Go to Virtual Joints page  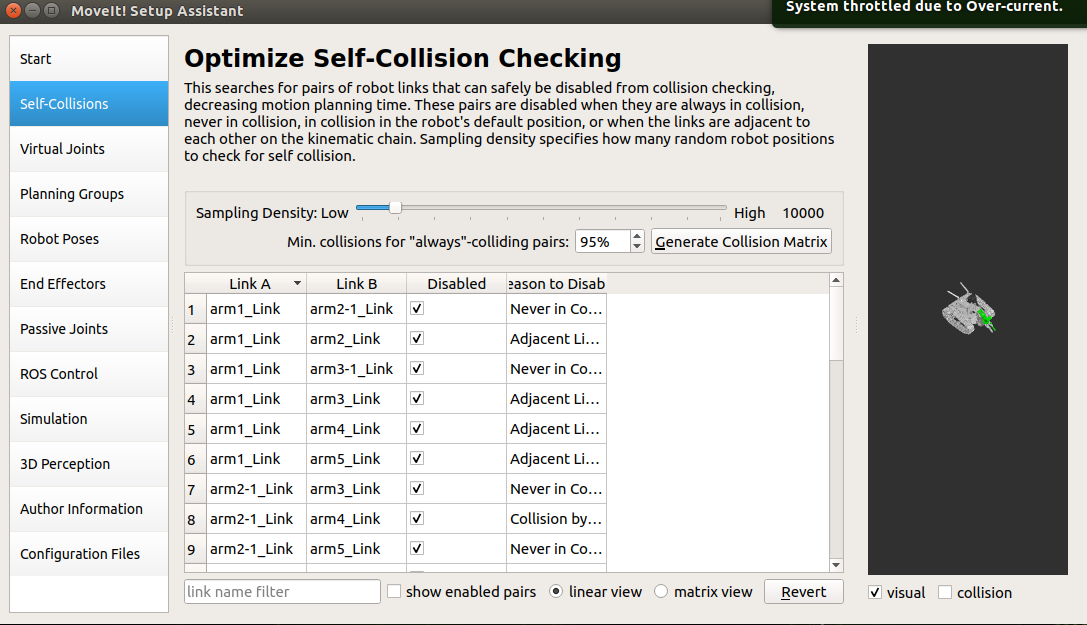point(89,149)
